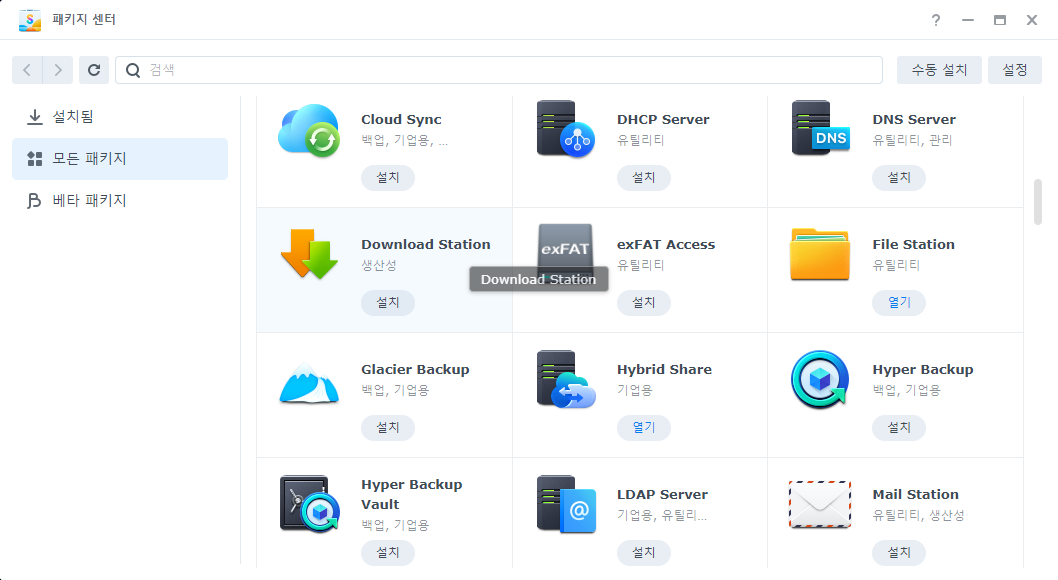
Task: Click the Glacier Backup iceberg icon
Action: point(309,382)
